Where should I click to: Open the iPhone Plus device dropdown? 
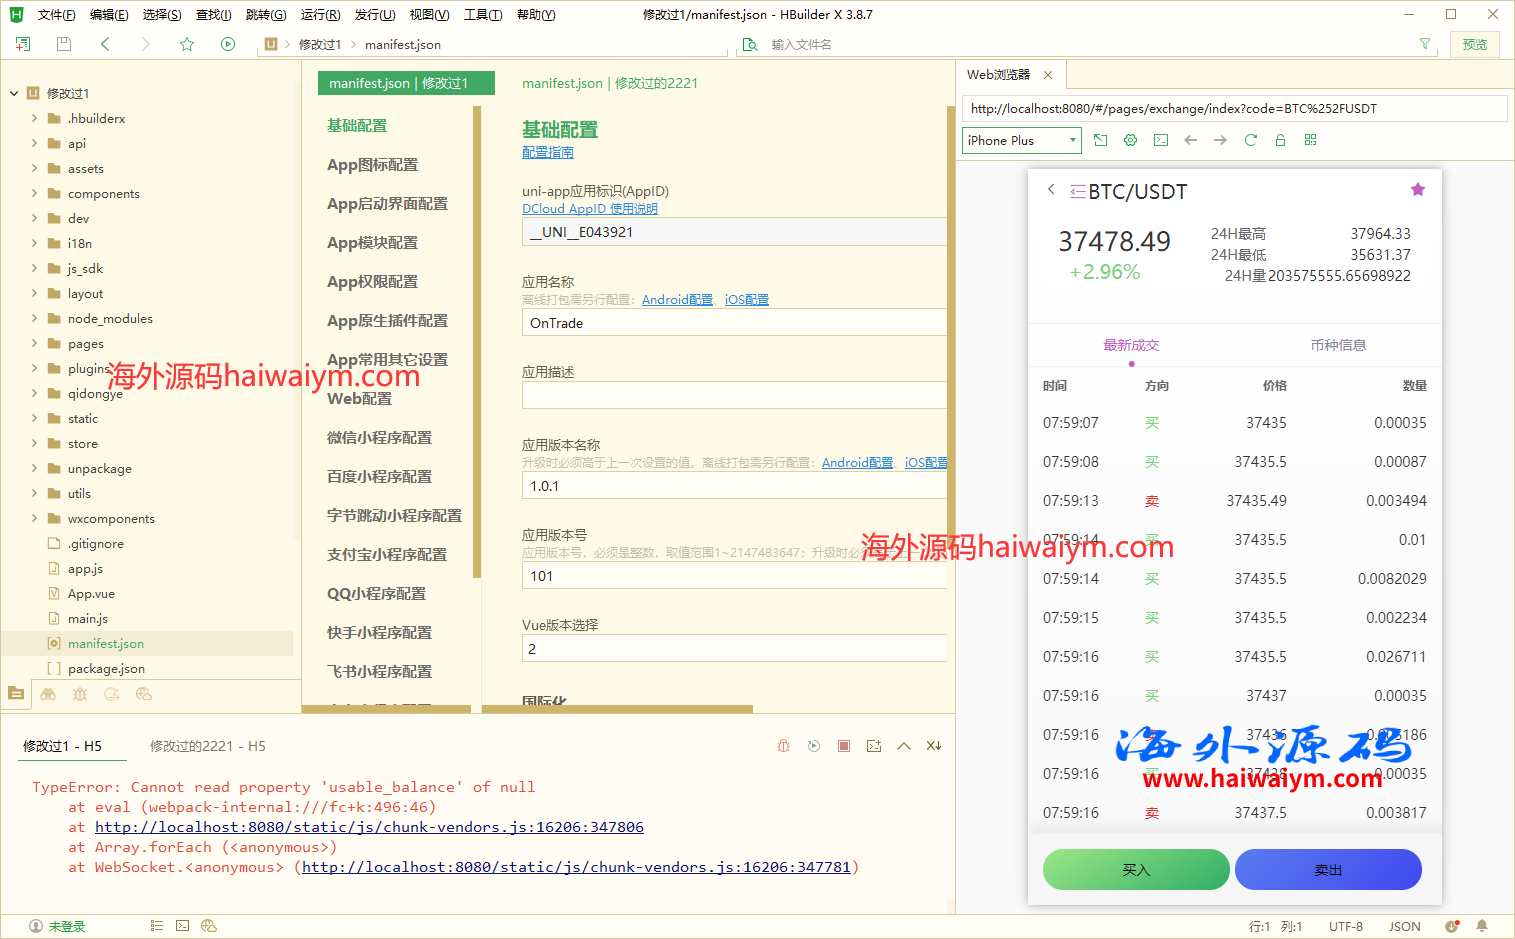click(x=1021, y=140)
